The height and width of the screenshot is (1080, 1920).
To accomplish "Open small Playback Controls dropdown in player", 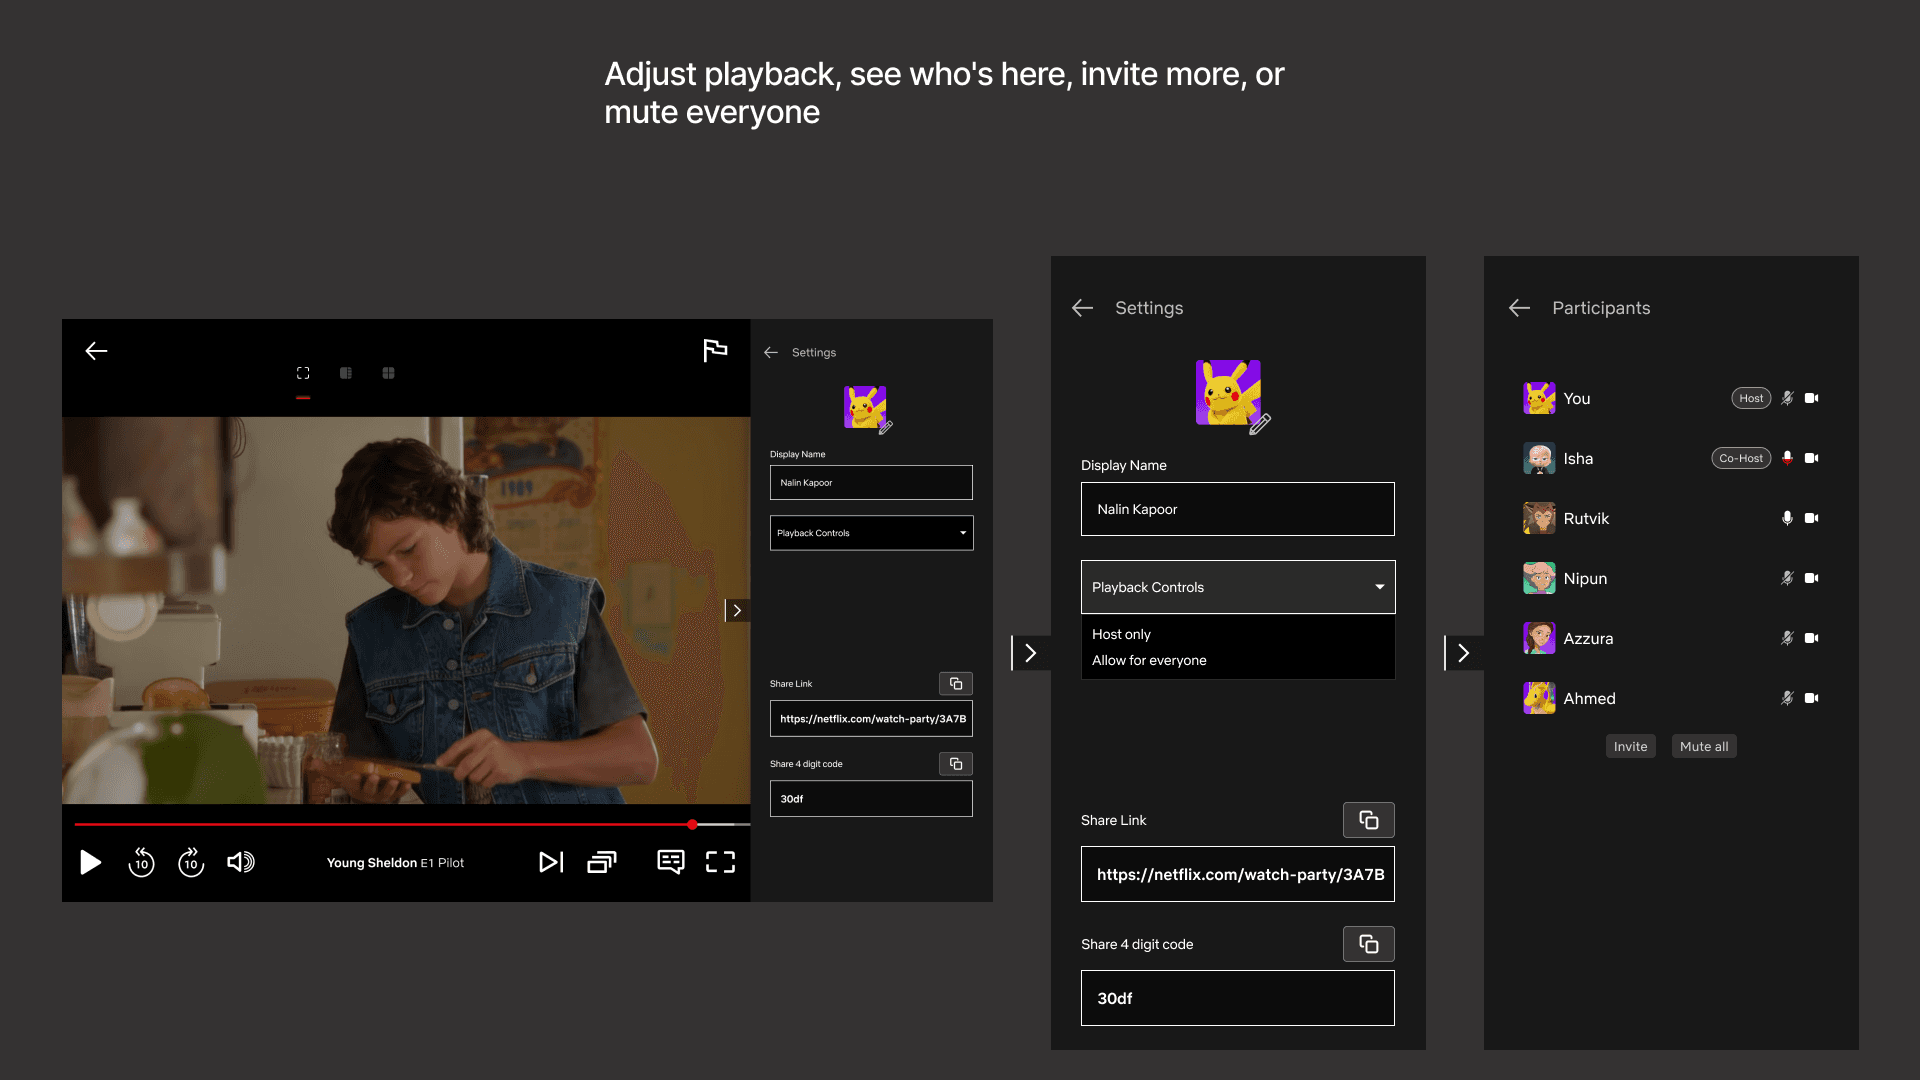I will click(x=871, y=533).
